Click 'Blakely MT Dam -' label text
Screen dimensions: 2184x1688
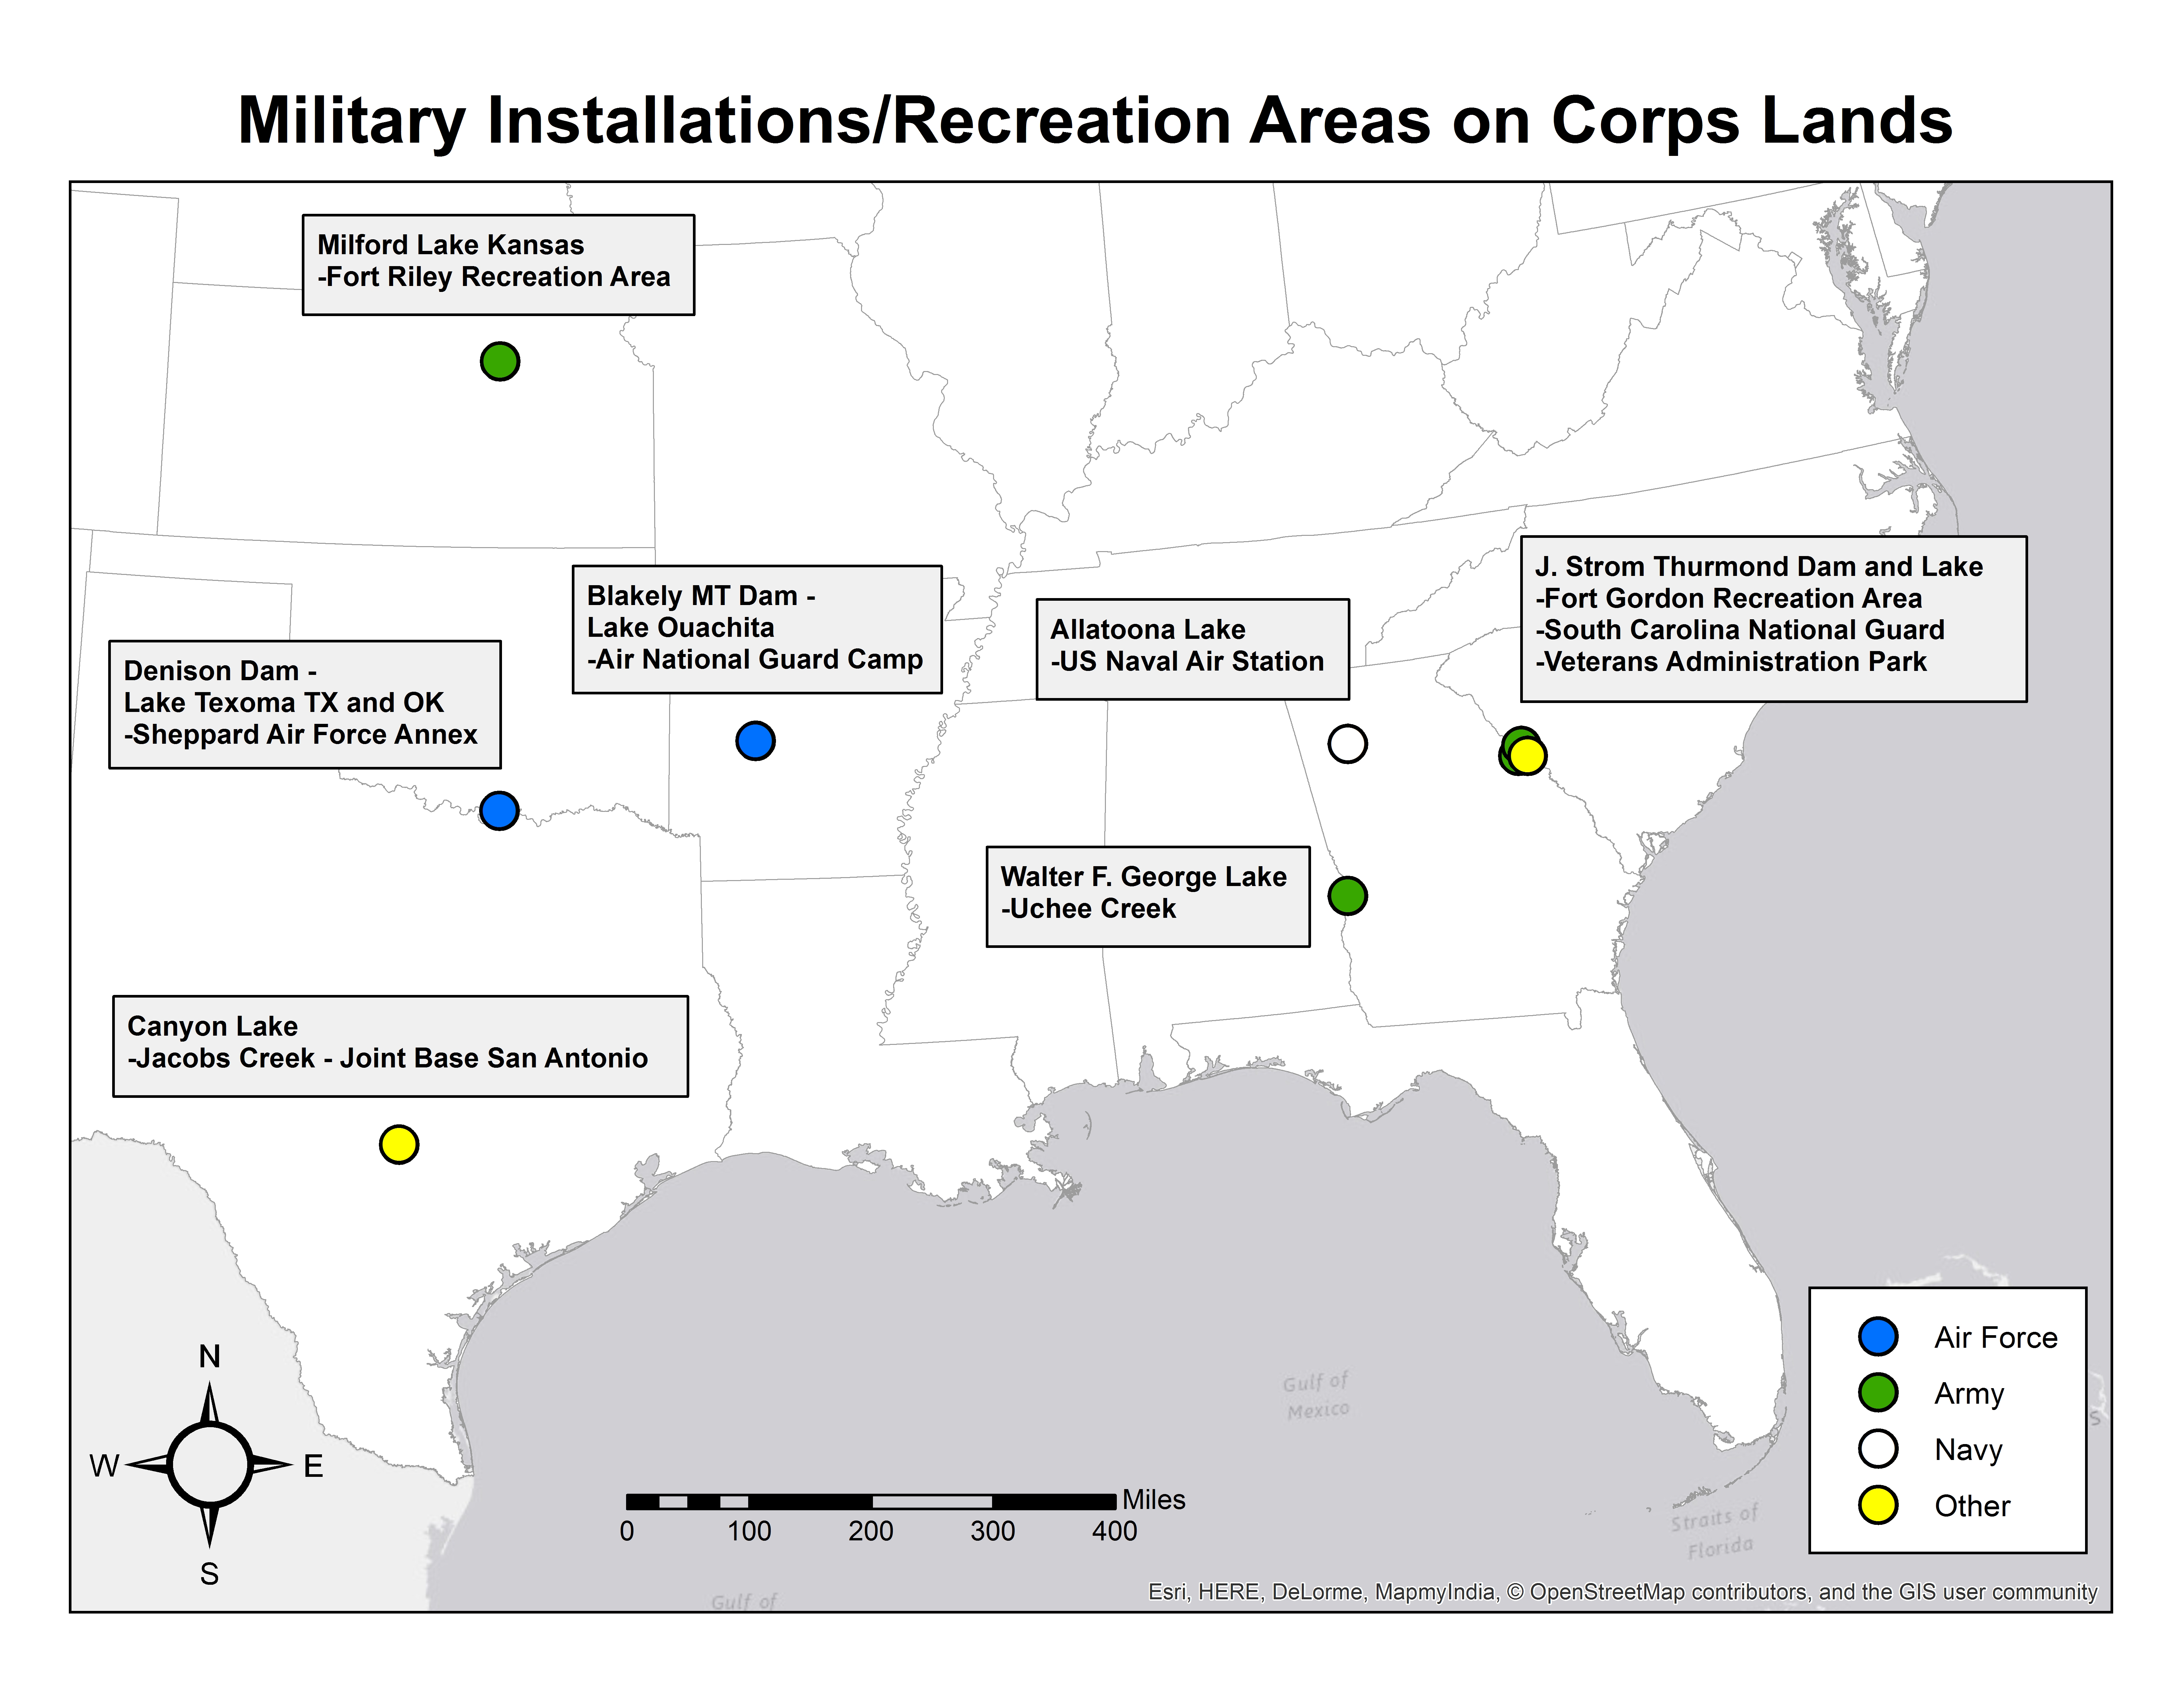click(701, 596)
